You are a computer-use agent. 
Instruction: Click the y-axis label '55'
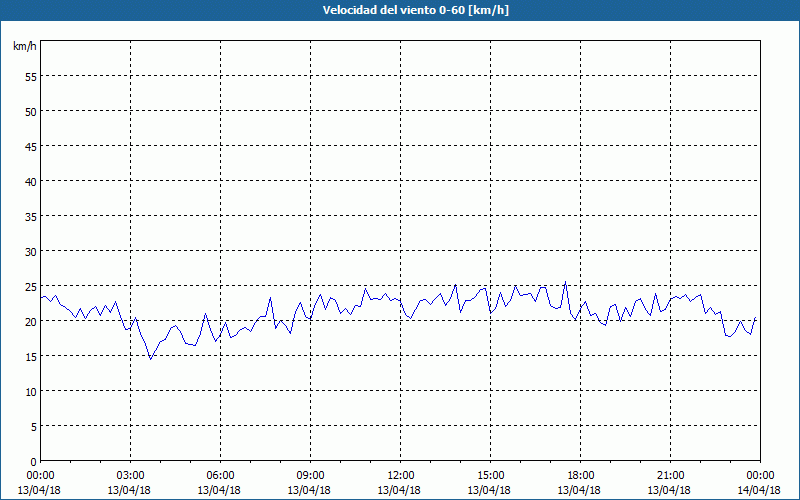pyautogui.click(x=31, y=77)
